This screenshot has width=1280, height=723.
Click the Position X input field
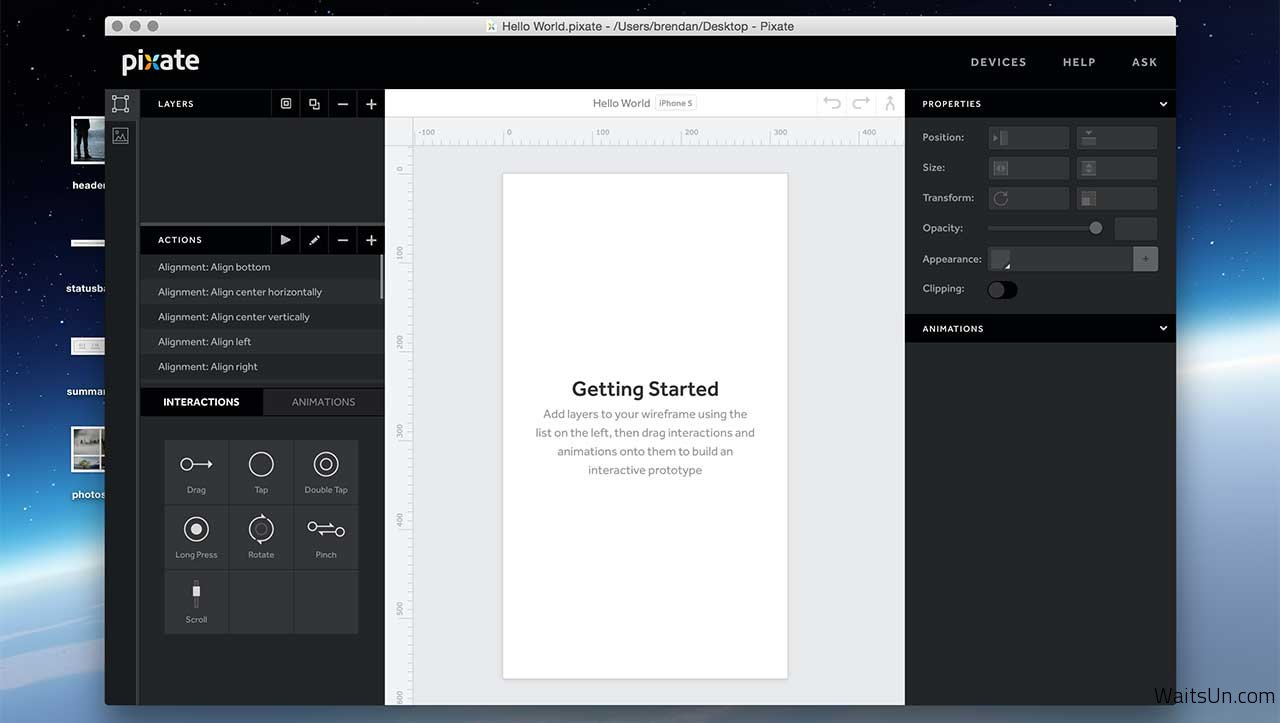(1029, 138)
